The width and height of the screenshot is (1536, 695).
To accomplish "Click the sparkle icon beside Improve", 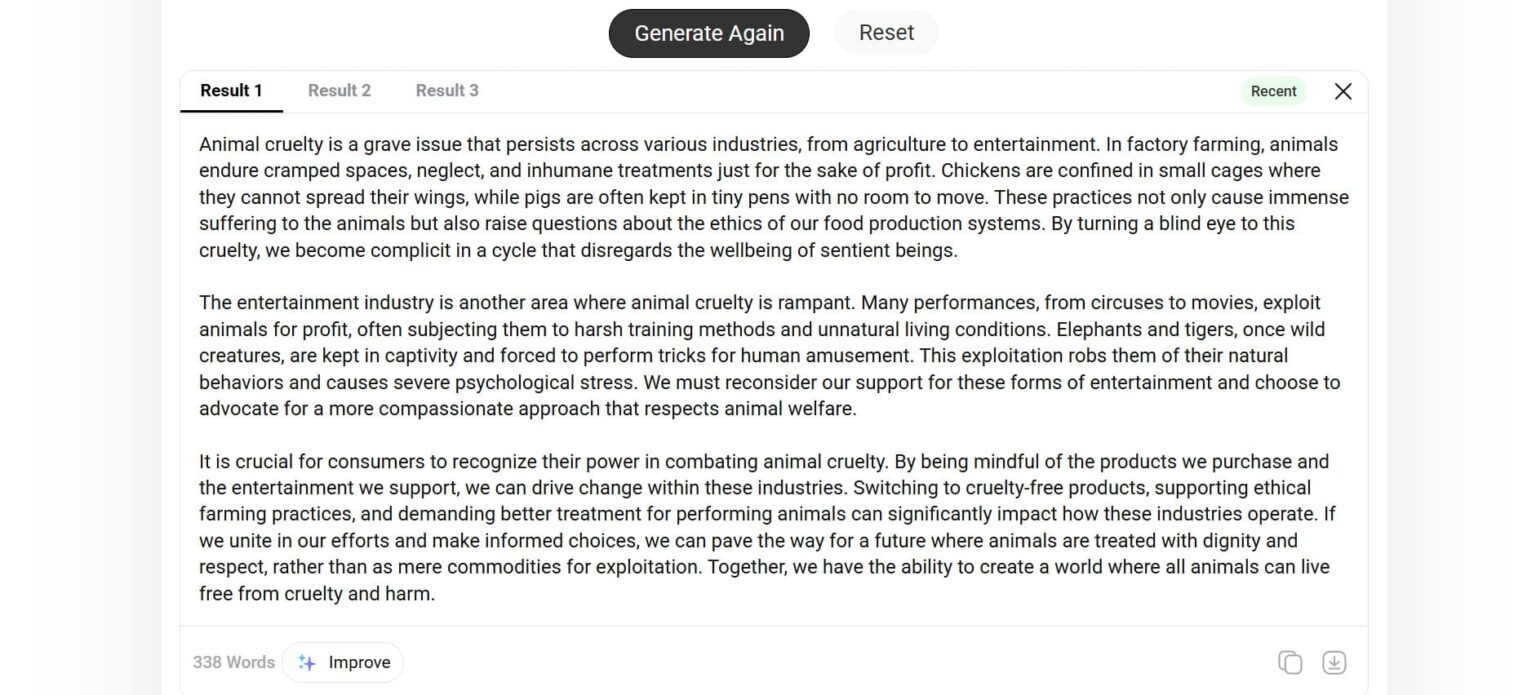I will [307, 662].
